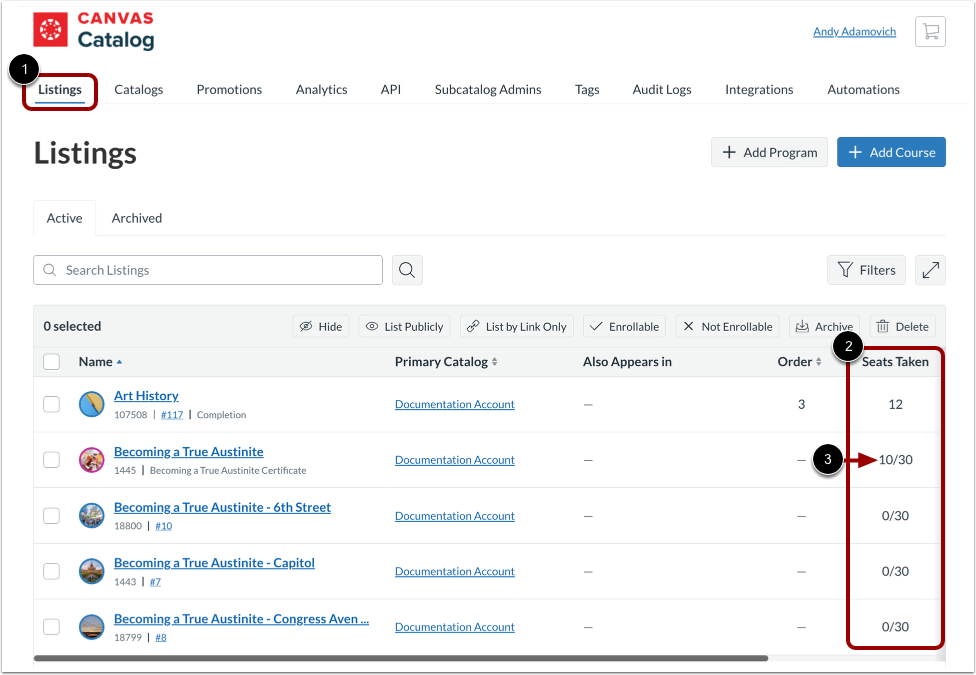Open the shopping cart icon
976x675 pixels.
coord(930,31)
